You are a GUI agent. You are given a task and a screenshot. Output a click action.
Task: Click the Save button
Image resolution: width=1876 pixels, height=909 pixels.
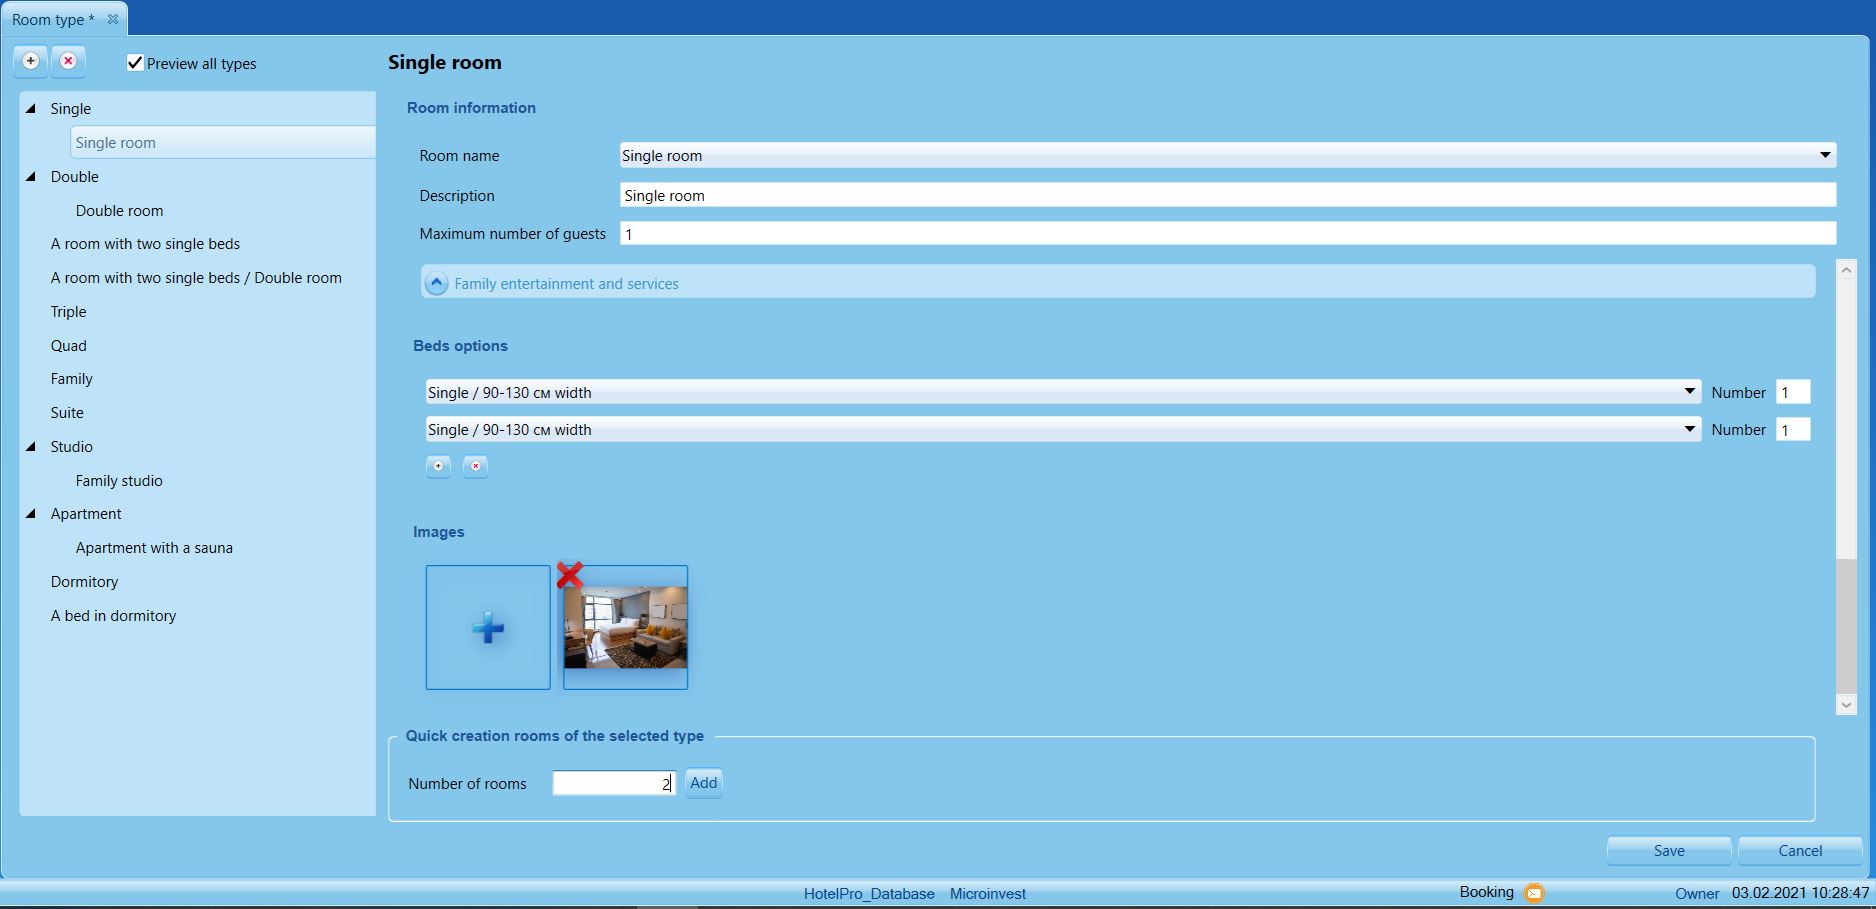coord(1668,850)
